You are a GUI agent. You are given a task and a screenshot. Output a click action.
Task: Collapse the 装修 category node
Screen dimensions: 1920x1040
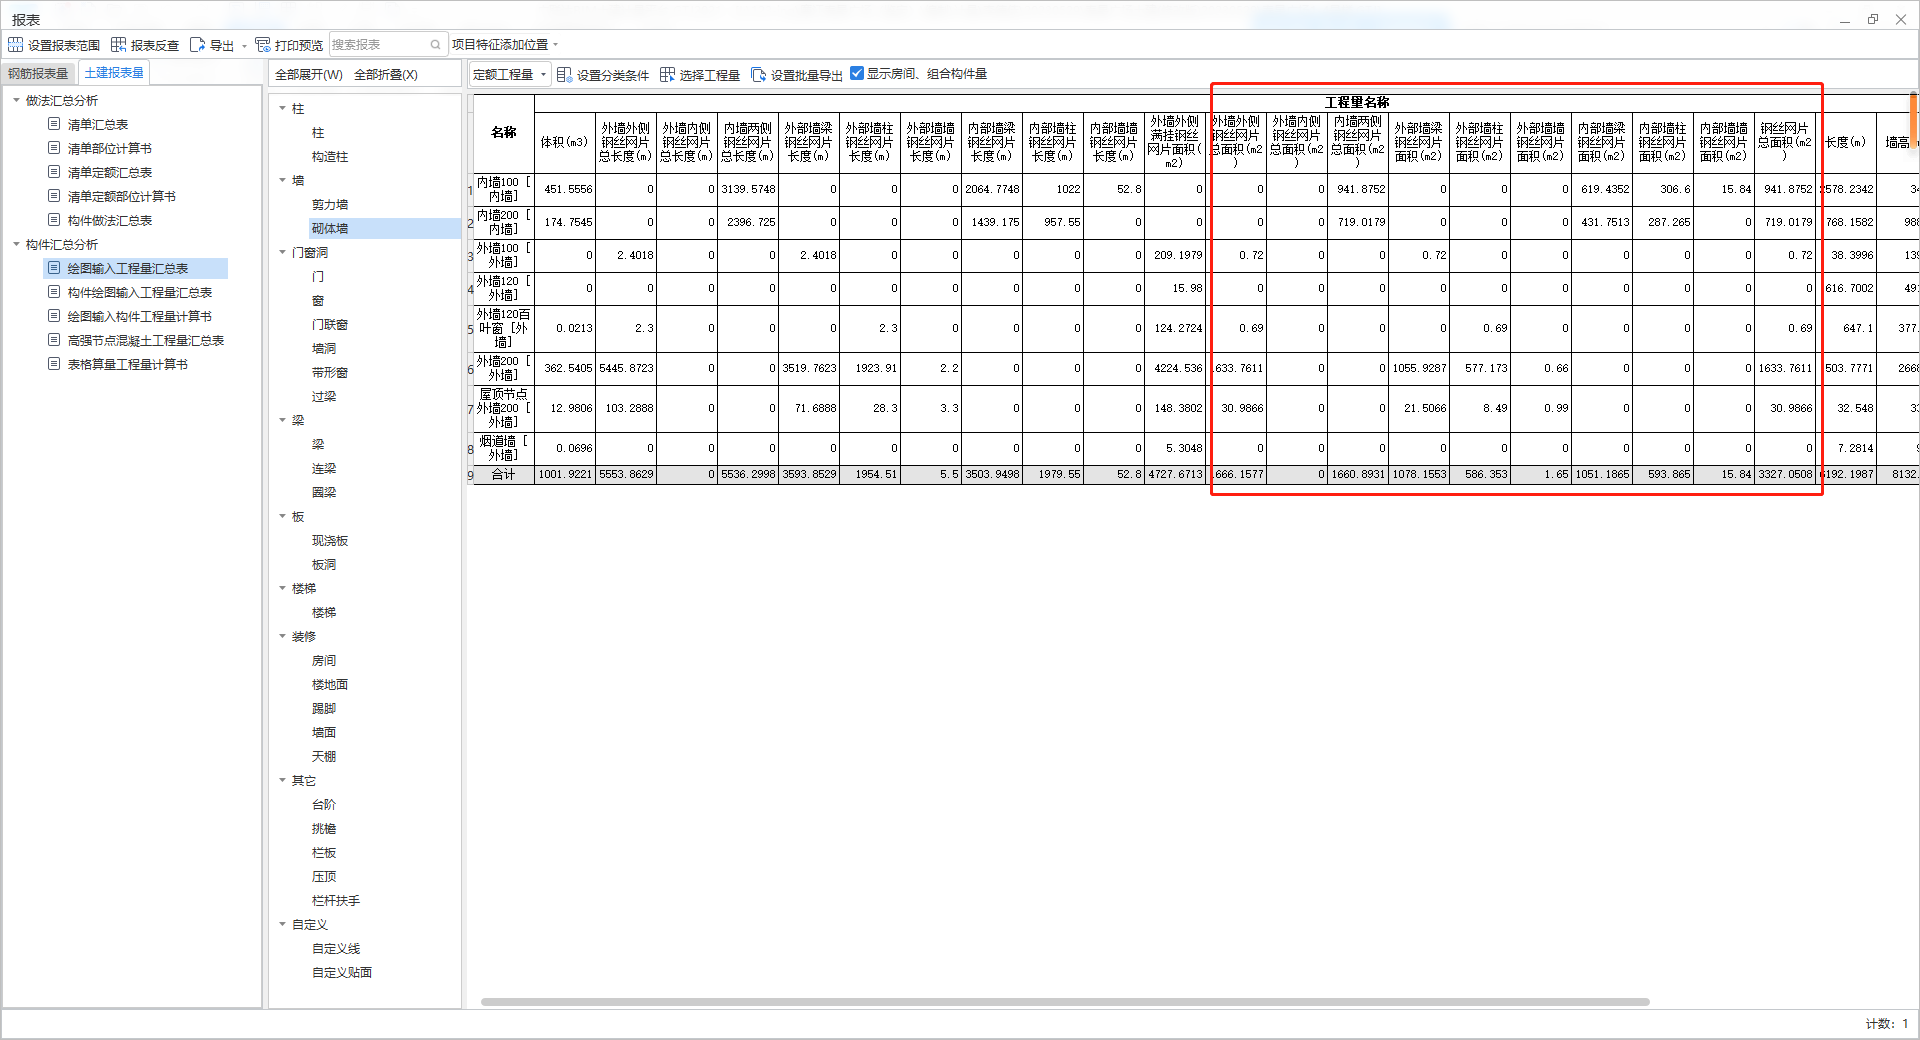[x=282, y=636]
